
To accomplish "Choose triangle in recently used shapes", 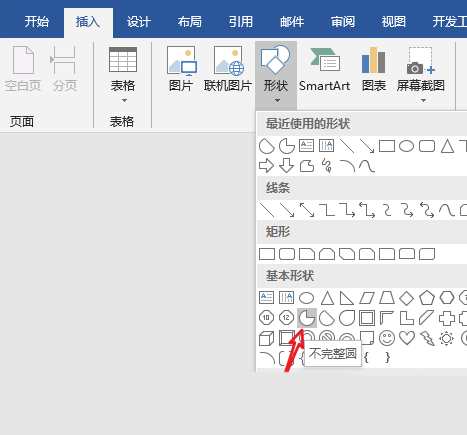I will pos(447,146).
